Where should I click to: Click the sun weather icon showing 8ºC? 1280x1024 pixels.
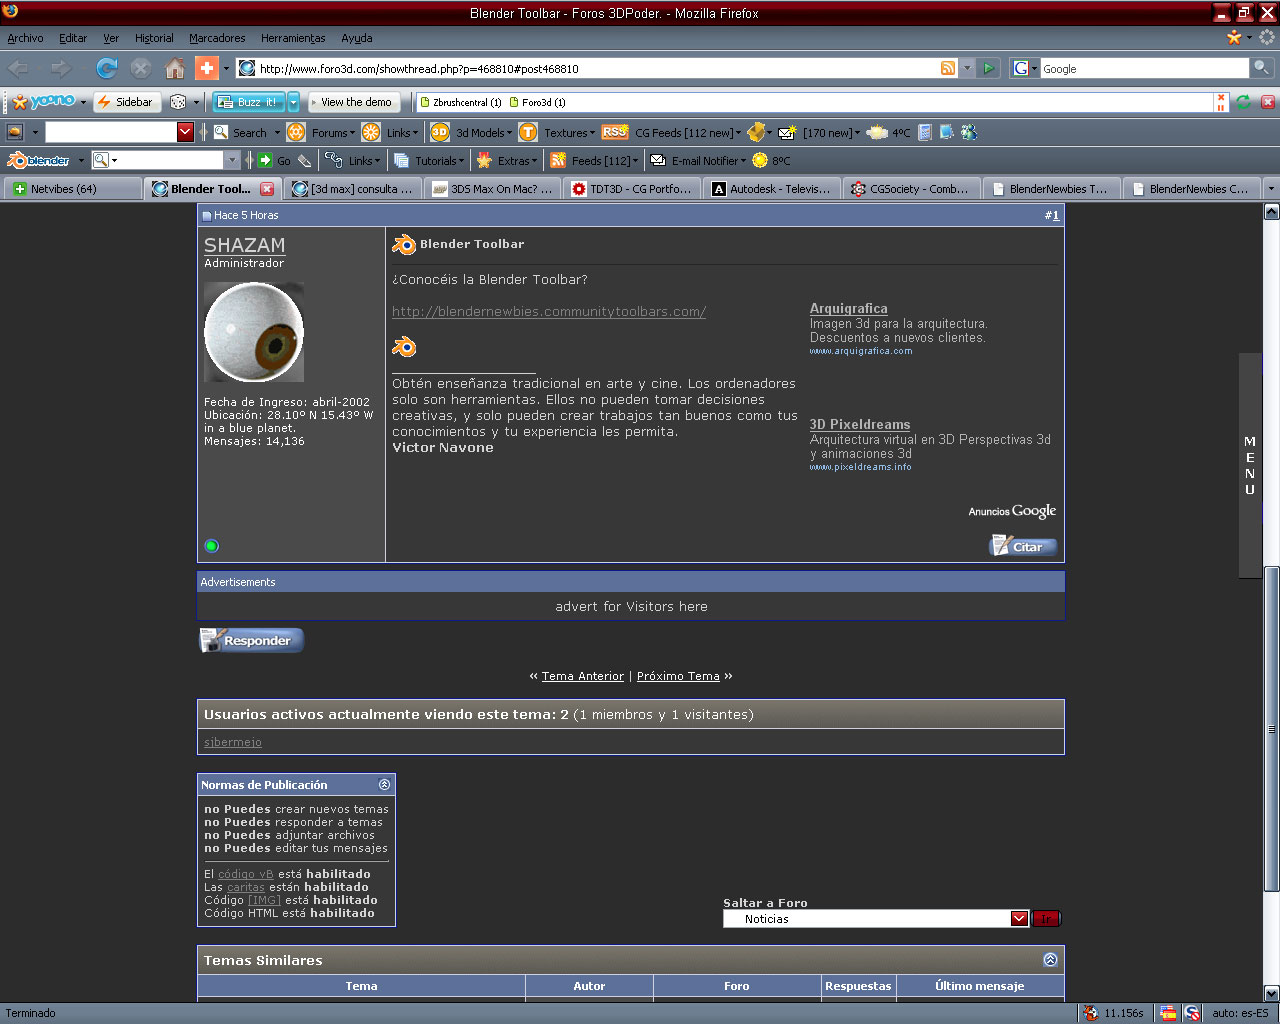(x=760, y=160)
